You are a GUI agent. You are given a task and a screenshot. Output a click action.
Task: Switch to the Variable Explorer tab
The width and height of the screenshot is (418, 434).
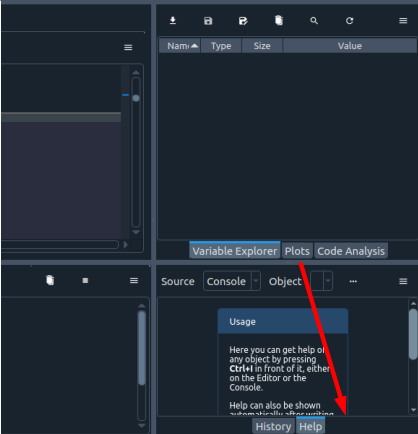pyautogui.click(x=235, y=251)
